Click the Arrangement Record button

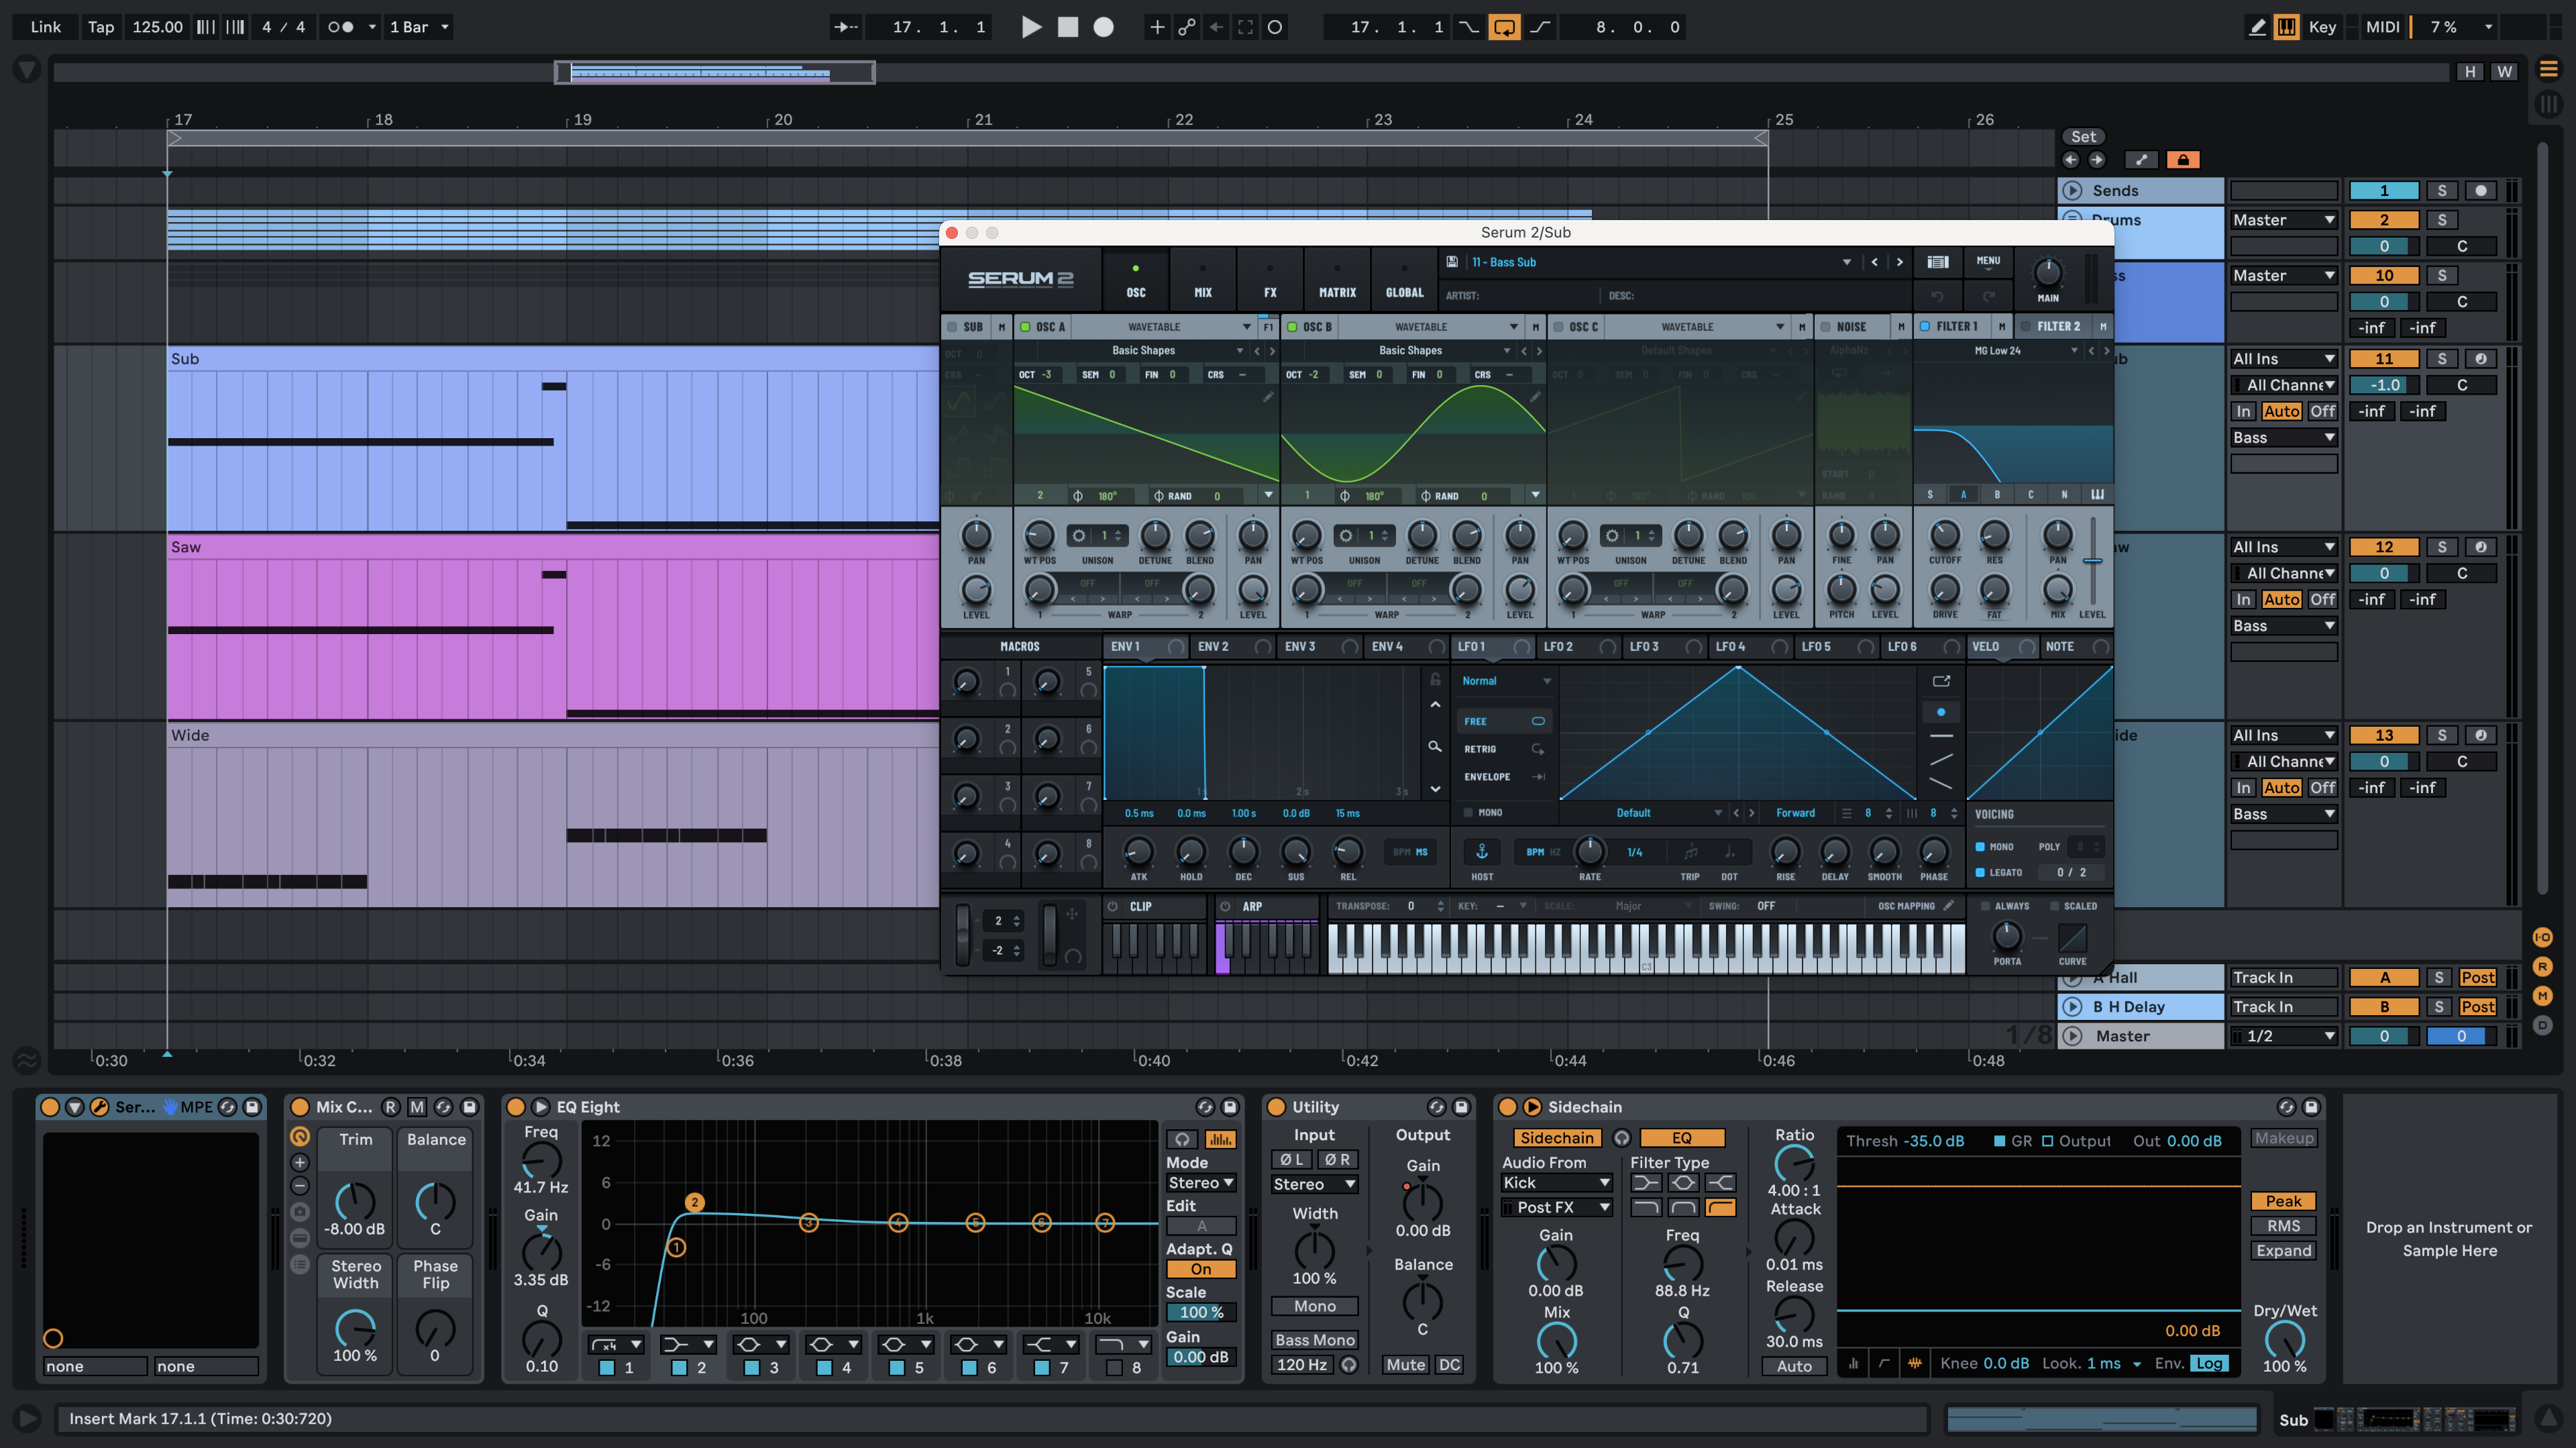tap(1103, 27)
